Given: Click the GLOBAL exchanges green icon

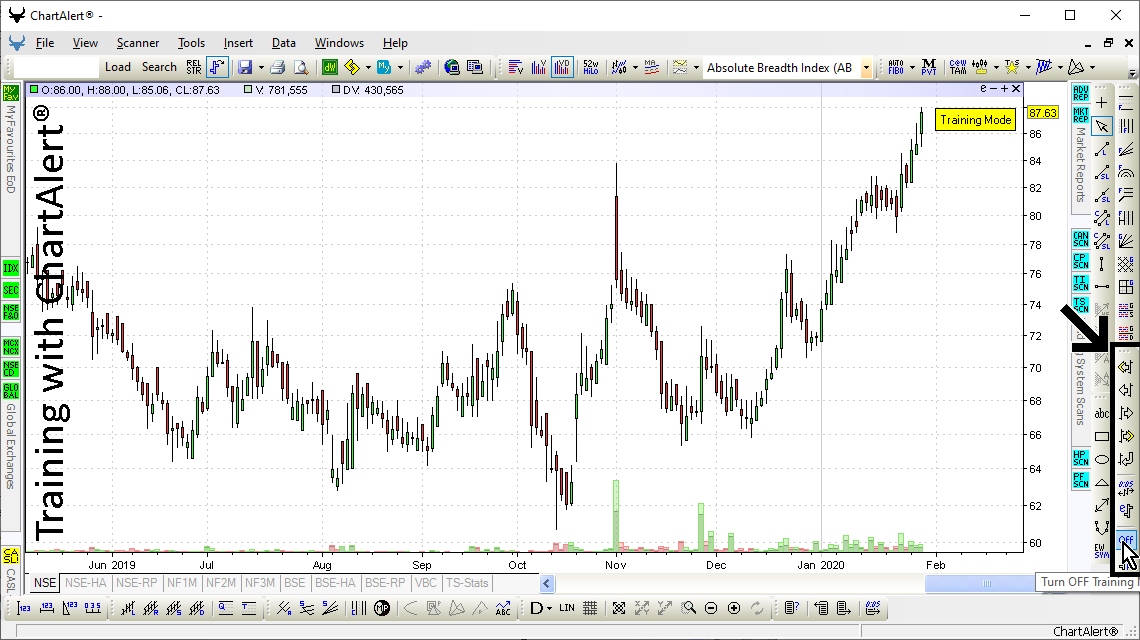Looking at the screenshot, I should coord(10,391).
